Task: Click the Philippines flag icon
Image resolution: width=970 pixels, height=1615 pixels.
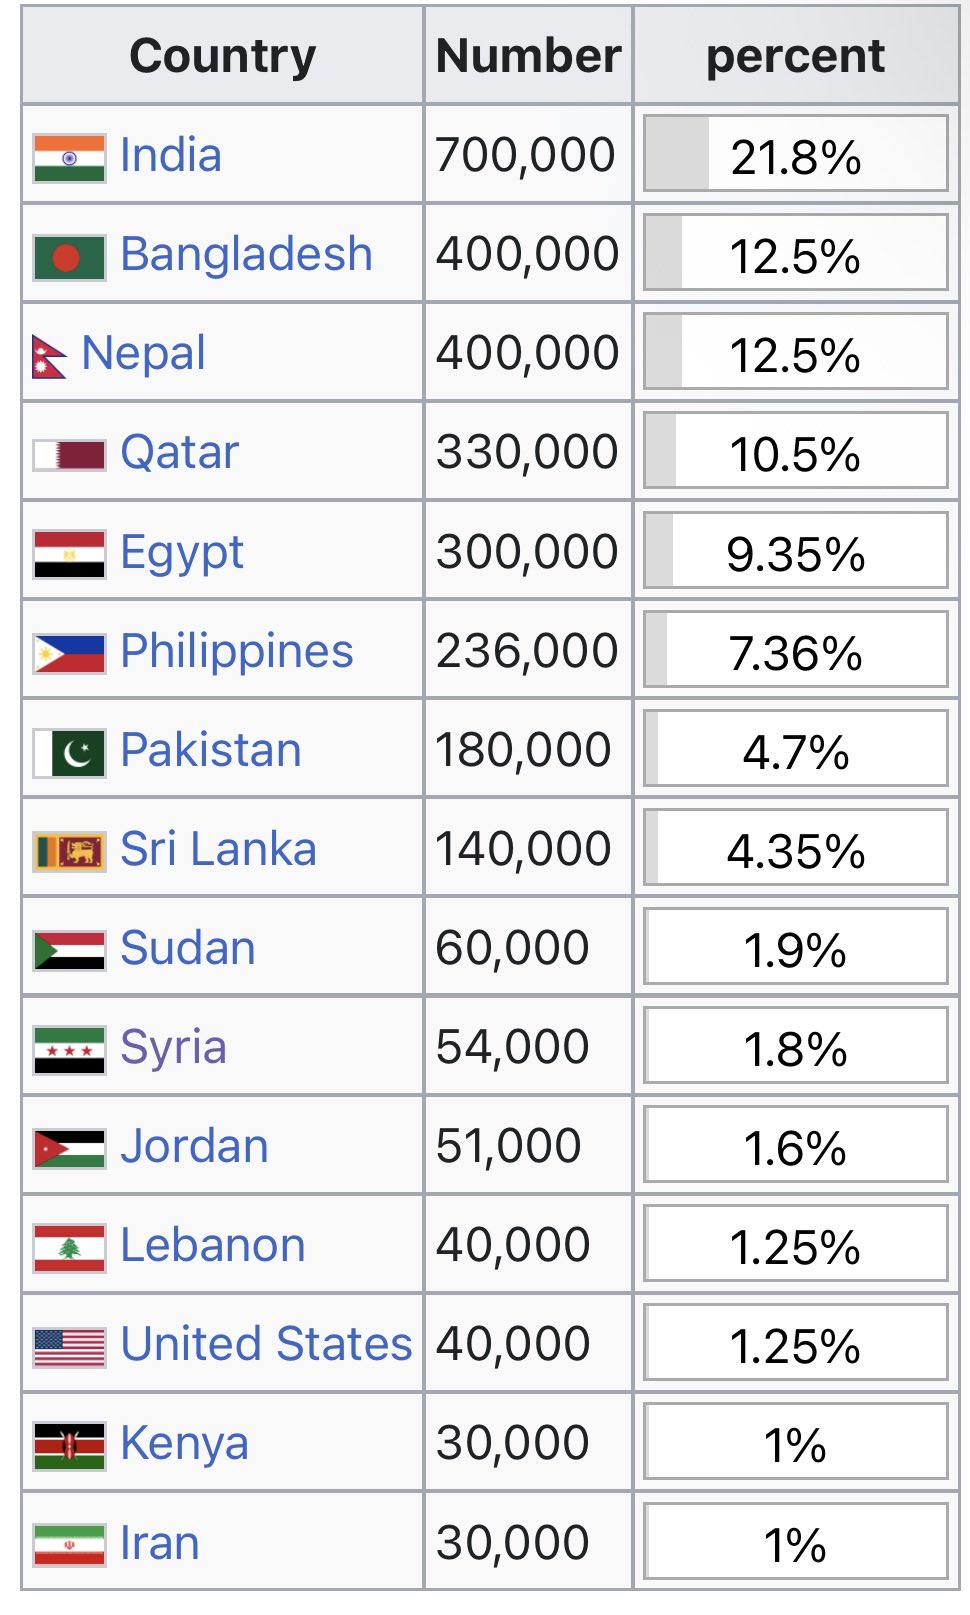Action: coord(69,654)
